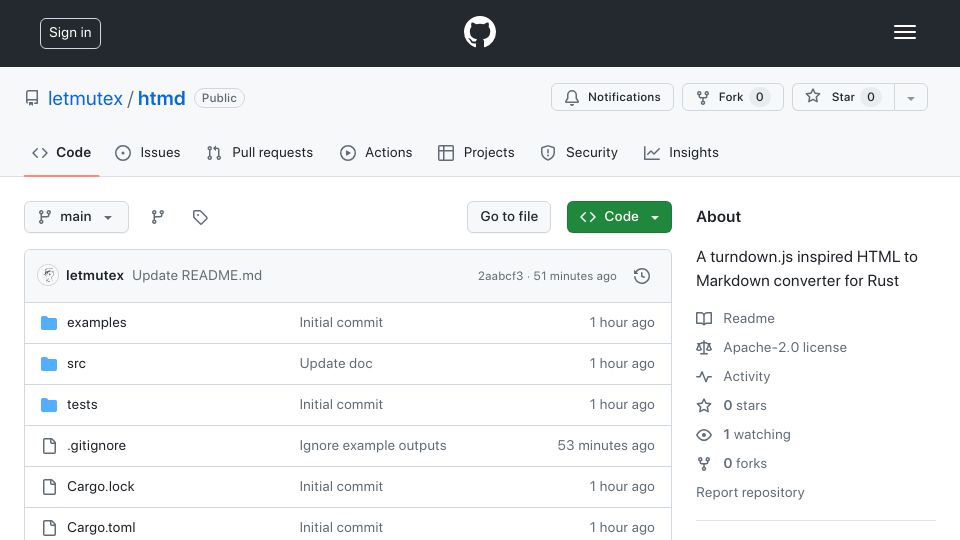Click the file icon next to .gitignore
Viewport: 960px width, 540px height.
(49, 446)
